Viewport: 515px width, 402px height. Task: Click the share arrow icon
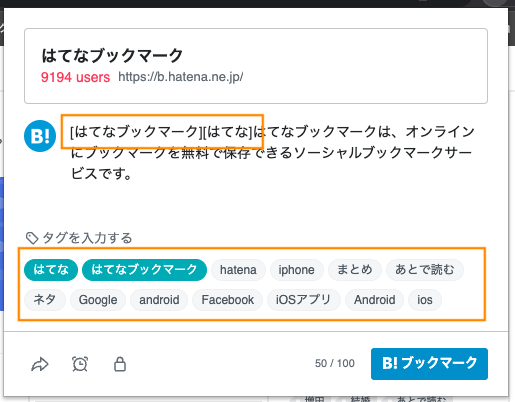tap(40, 364)
